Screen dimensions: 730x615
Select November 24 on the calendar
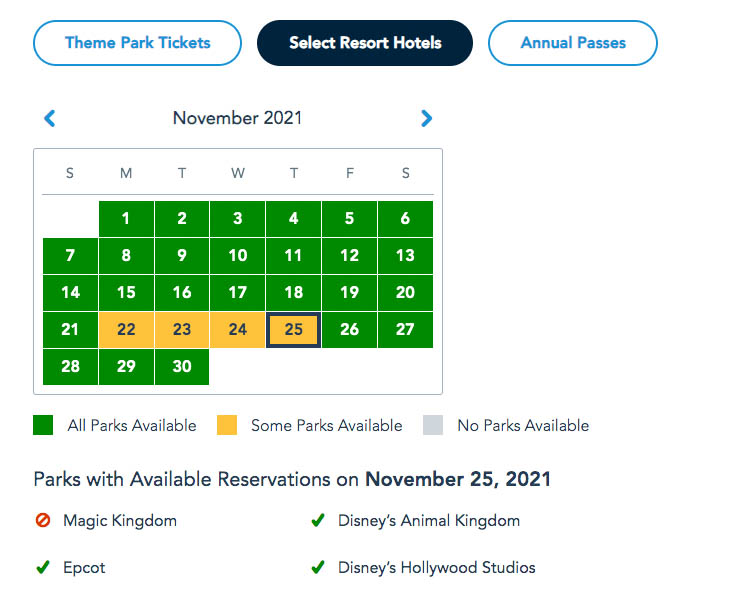click(x=237, y=330)
